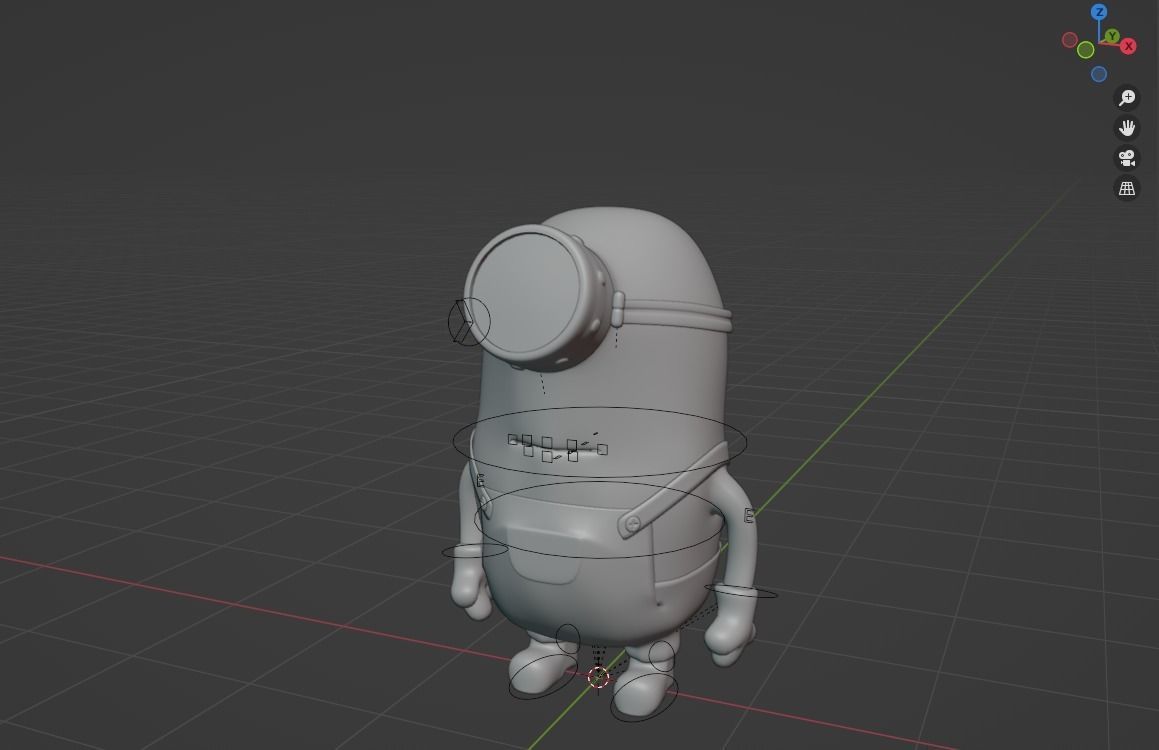
Task: Toggle perspective/orthographic grid icon
Action: click(1126, 188)
